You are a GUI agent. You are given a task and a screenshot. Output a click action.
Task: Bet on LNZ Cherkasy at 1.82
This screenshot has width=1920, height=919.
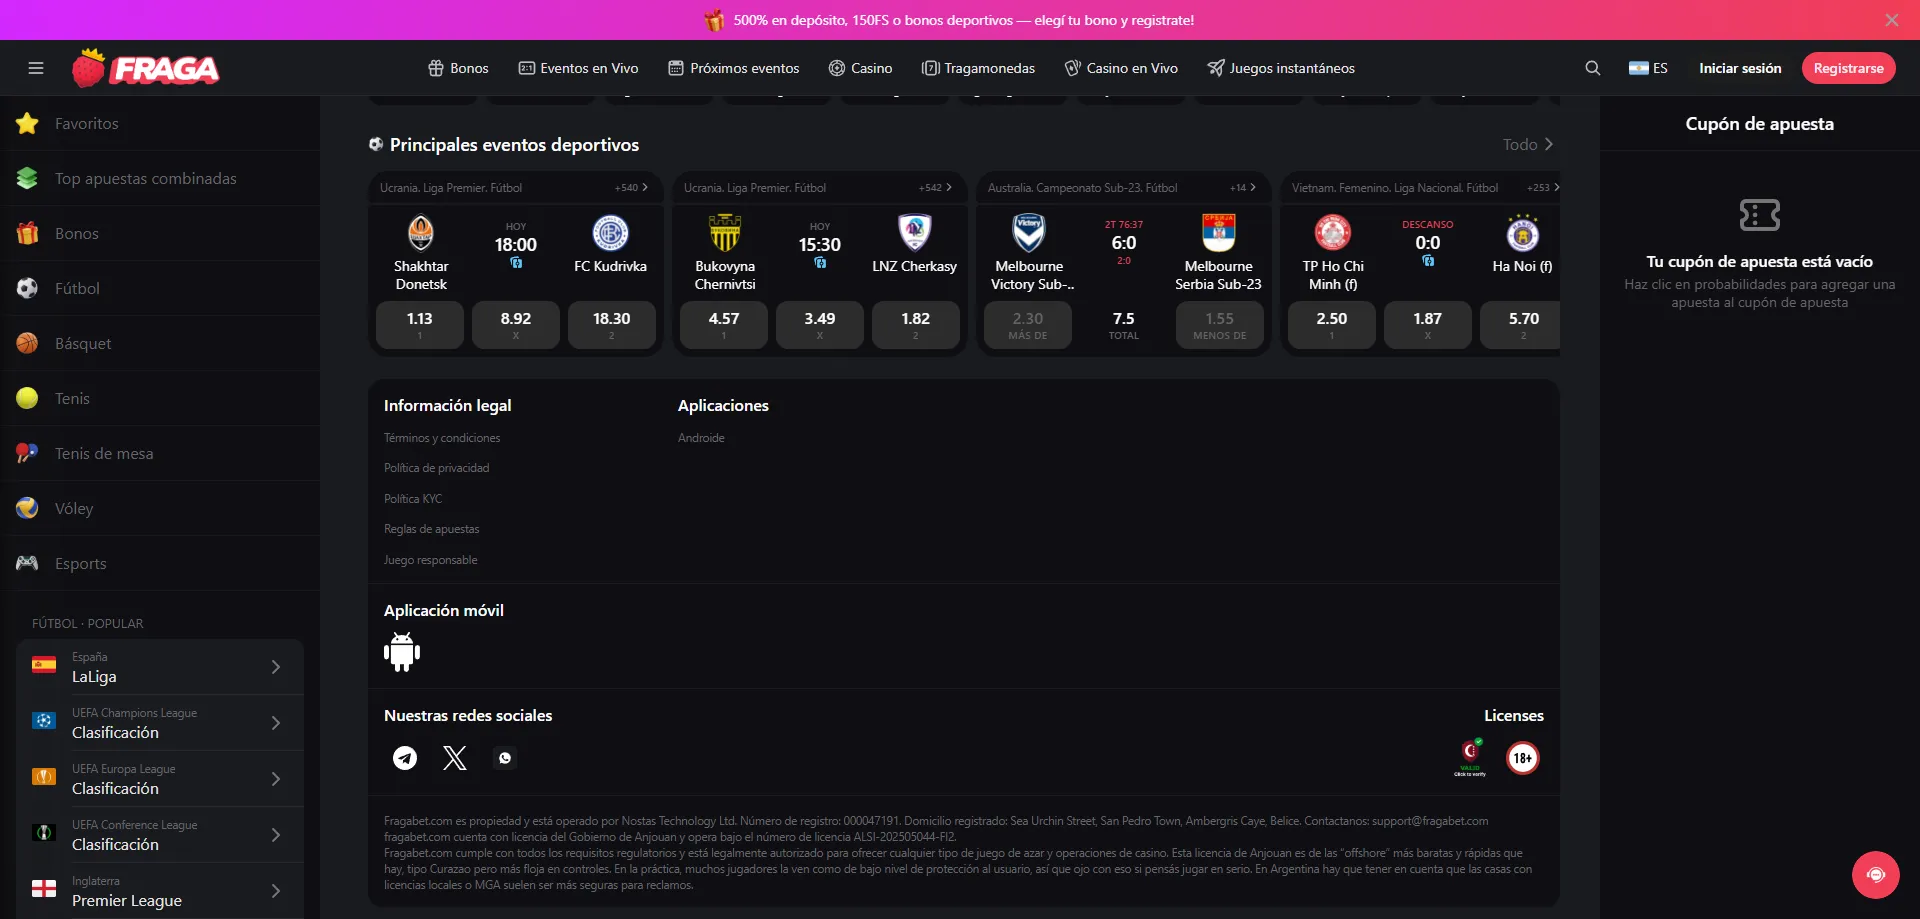pos(916,325)
